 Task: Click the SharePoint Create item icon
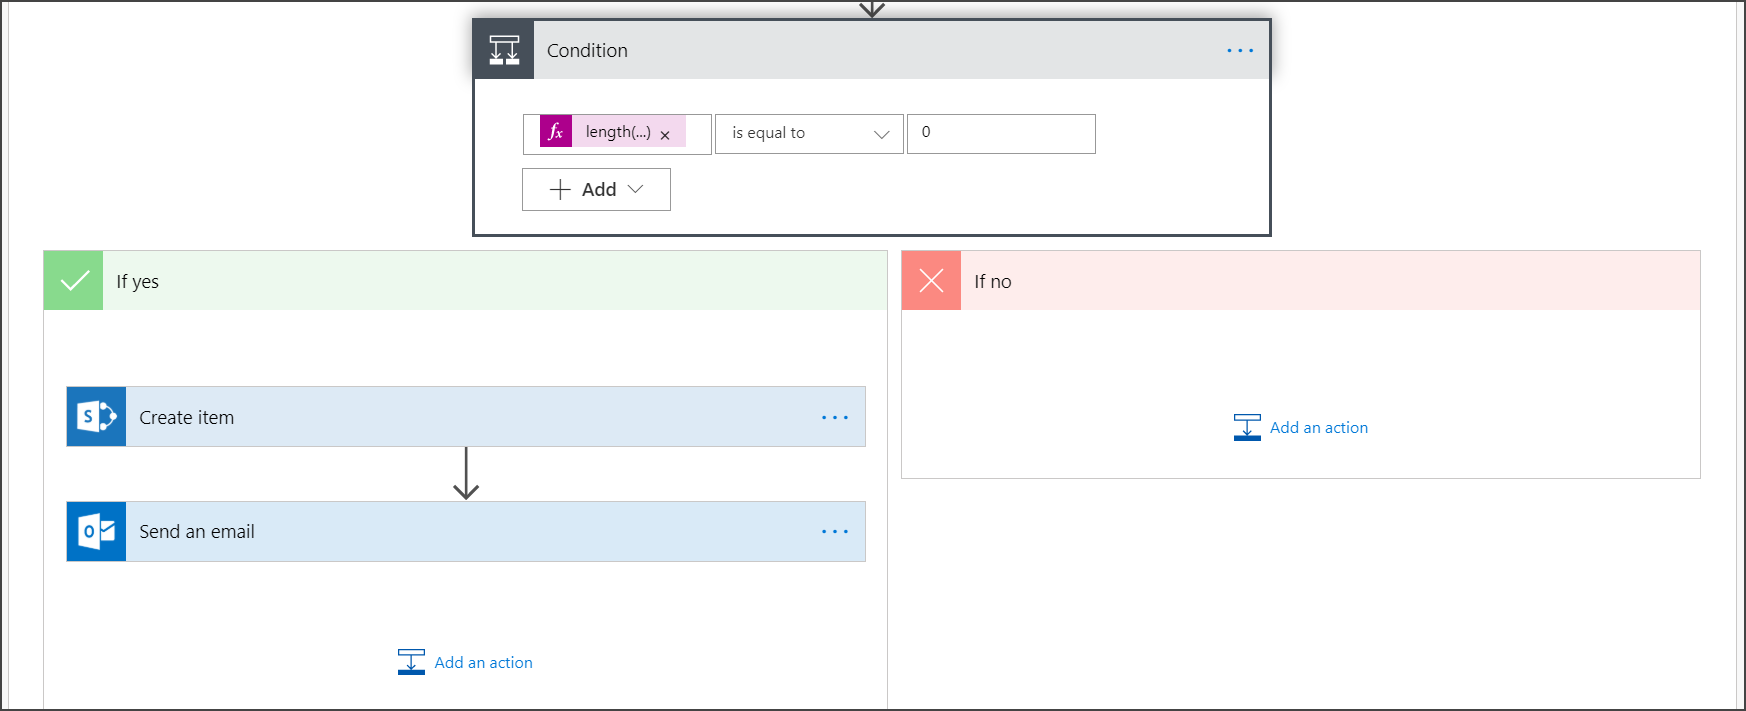[96, 417]
